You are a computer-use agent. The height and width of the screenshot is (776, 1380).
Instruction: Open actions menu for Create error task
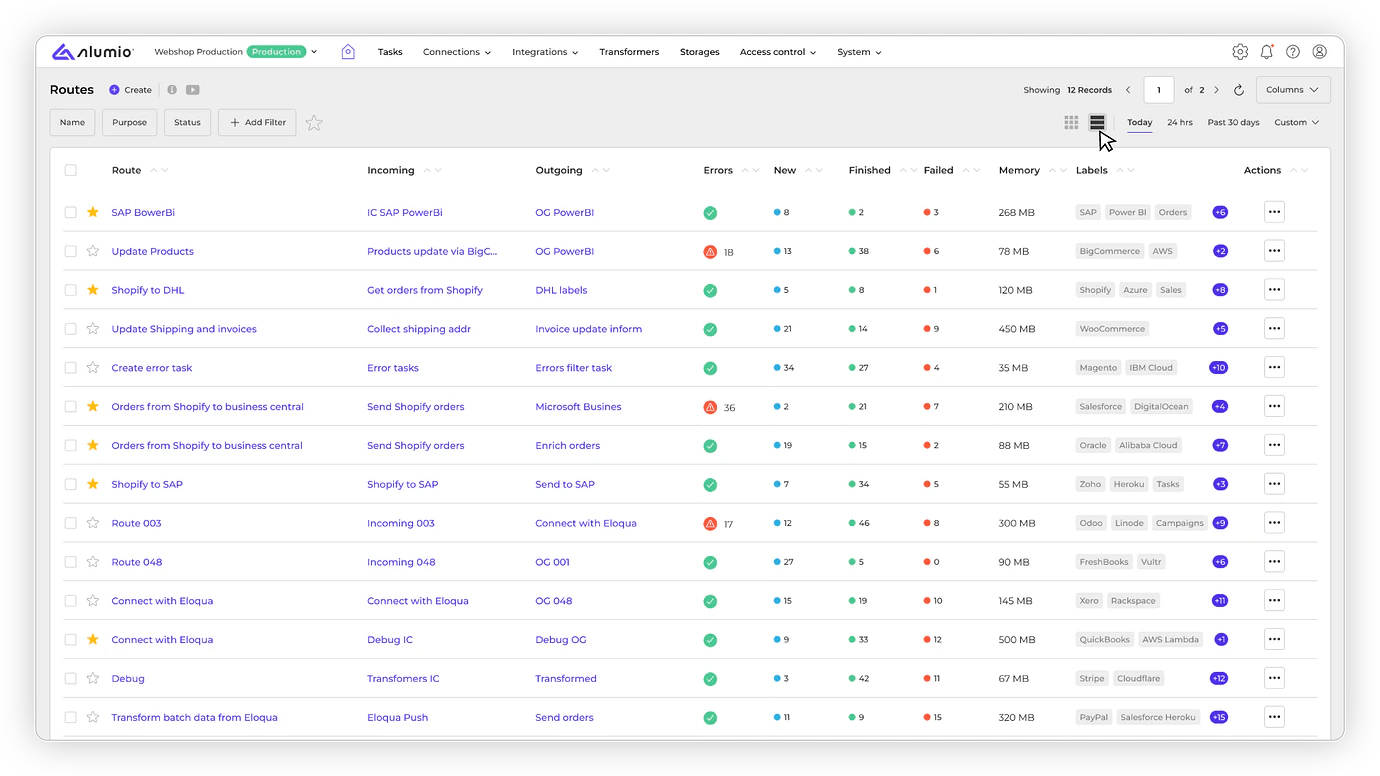(1274, 367)
